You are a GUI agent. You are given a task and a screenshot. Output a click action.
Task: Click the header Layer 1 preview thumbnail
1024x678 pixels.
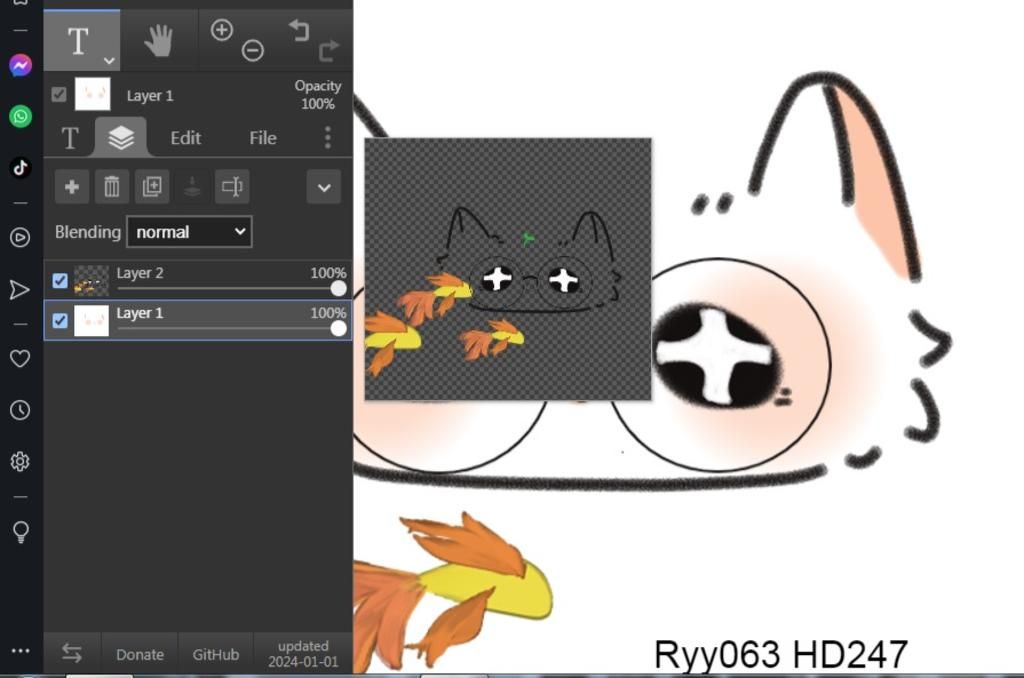coord(93,94)
